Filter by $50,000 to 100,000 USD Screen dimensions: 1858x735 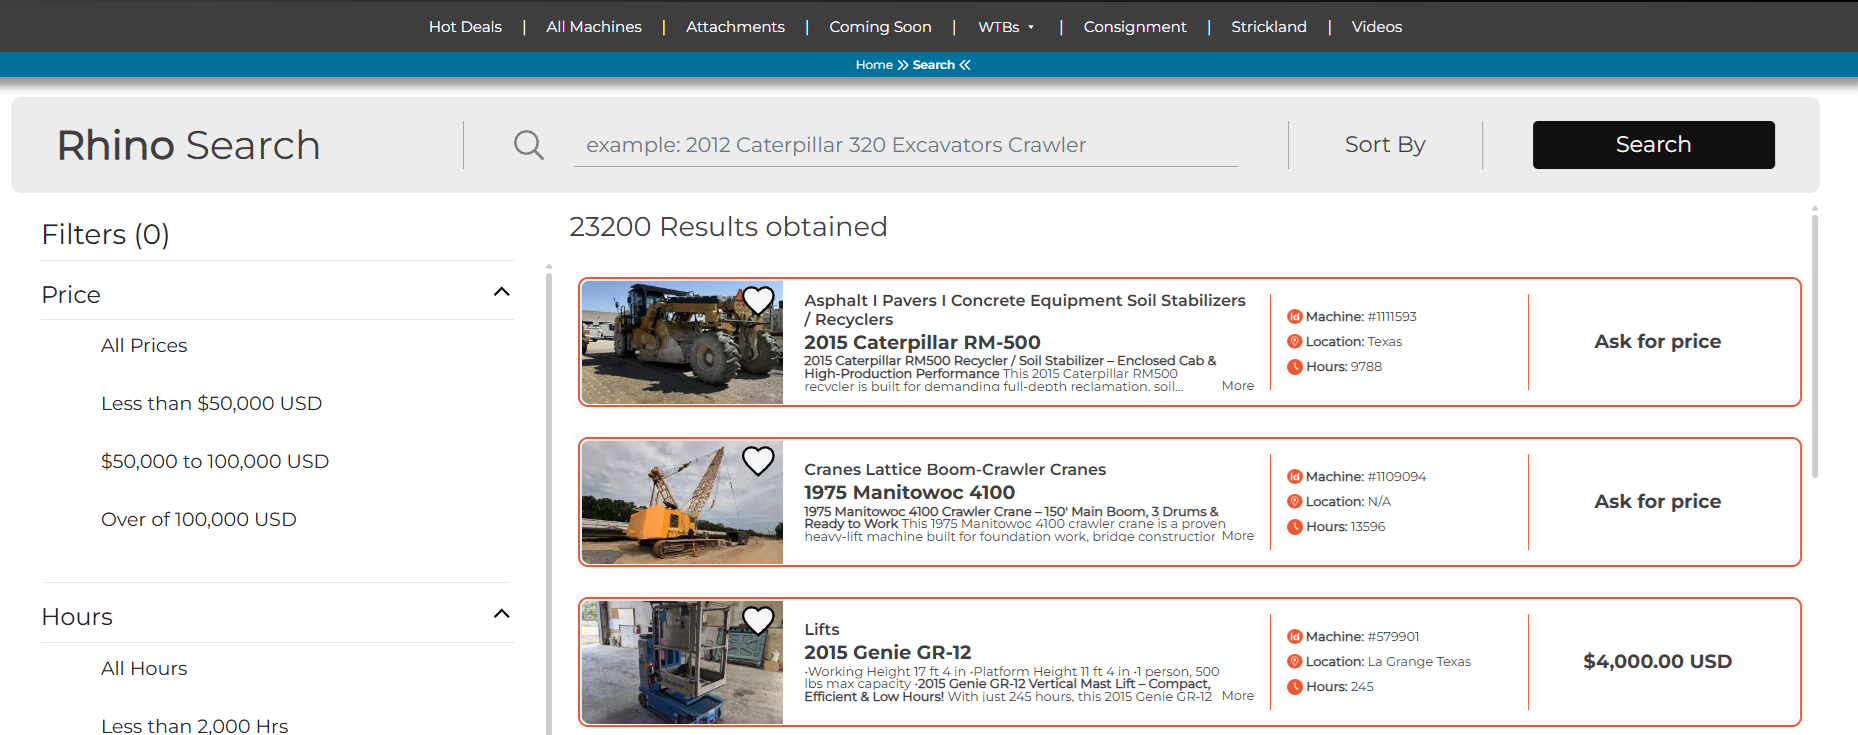coord(215,462)
